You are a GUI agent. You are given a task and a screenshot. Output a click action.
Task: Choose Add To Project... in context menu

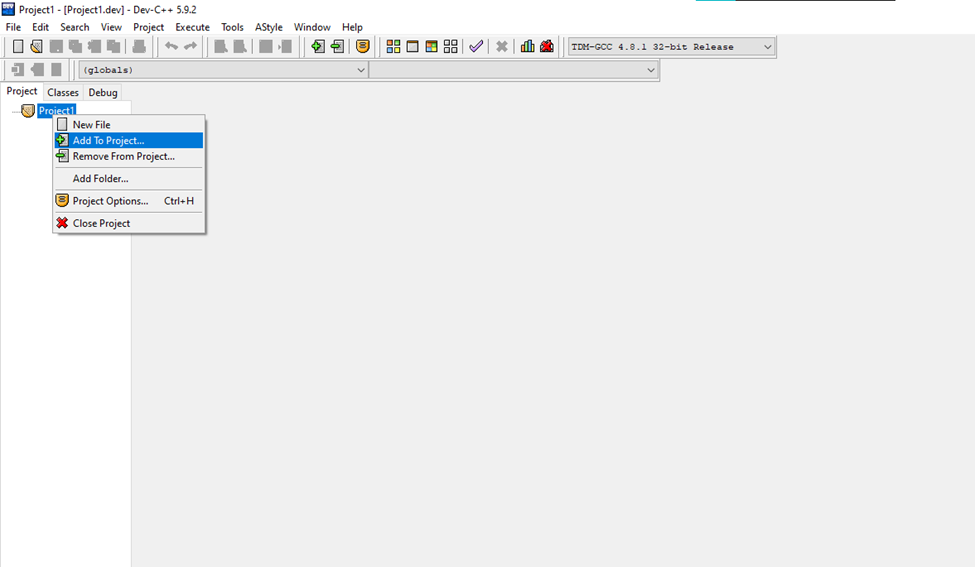point(129,141)
